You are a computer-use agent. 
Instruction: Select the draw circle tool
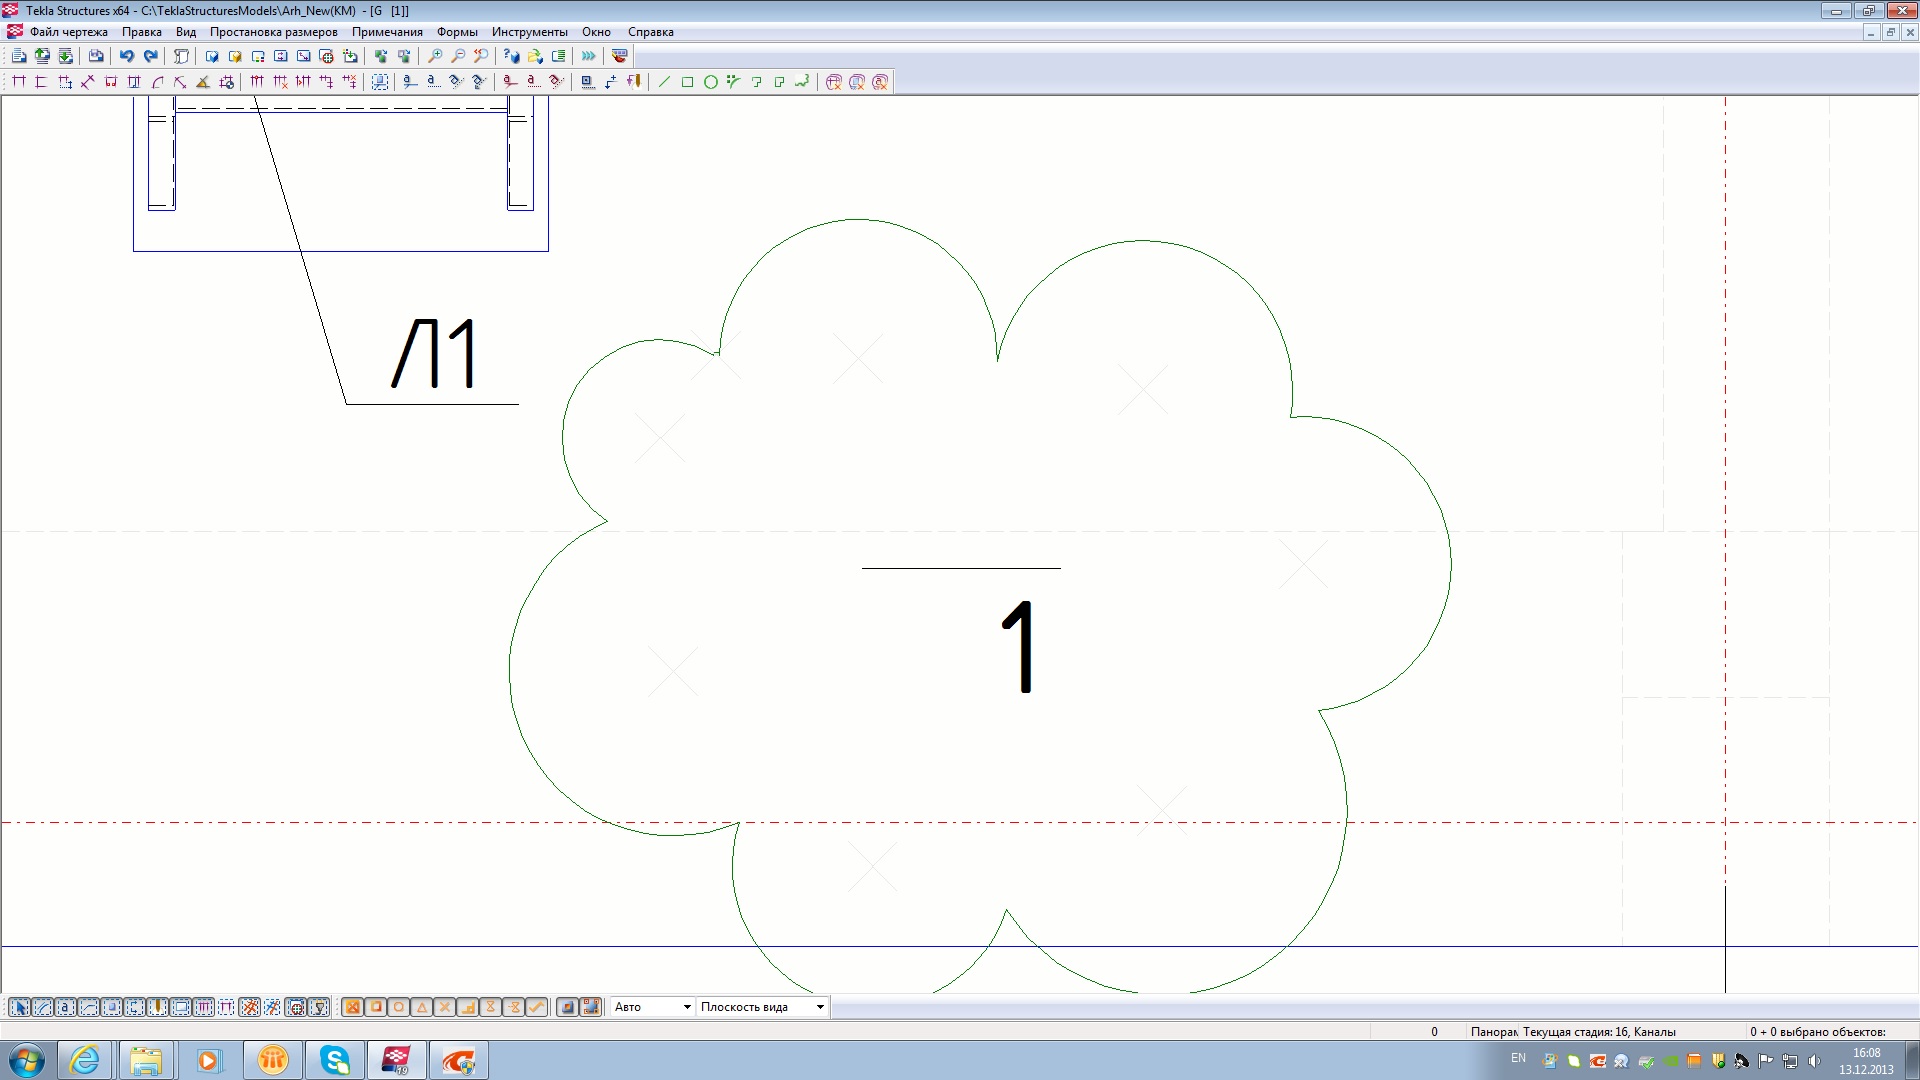point(710,82)
